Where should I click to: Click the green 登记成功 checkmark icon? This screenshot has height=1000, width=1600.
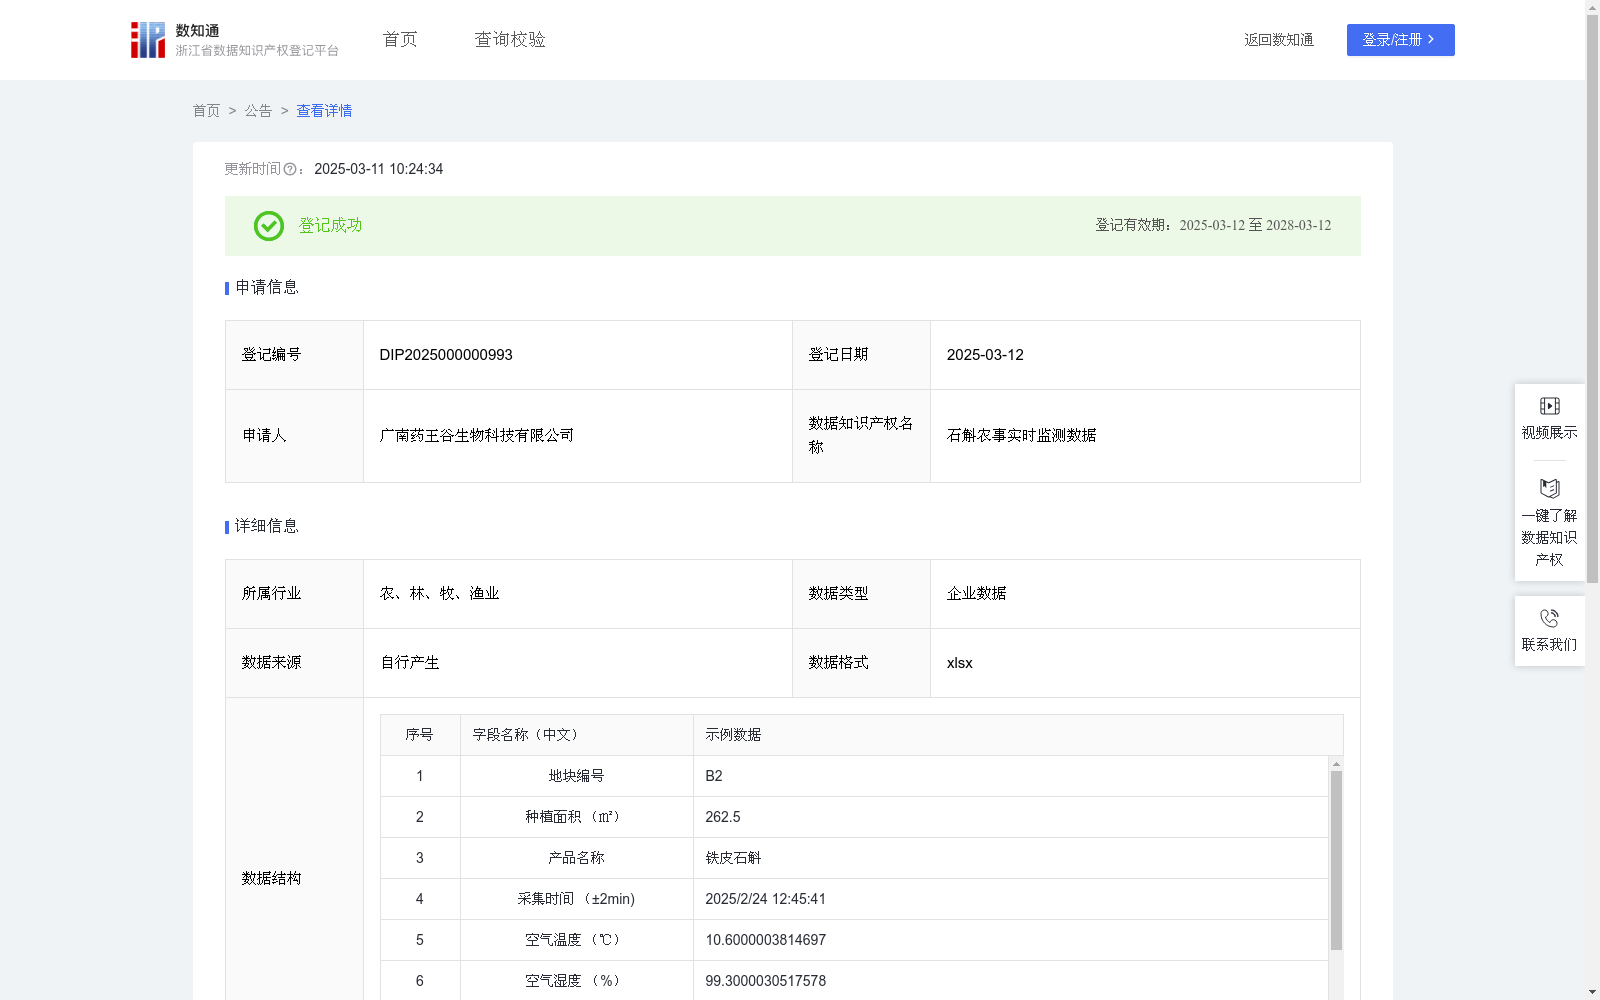pos(268,226)
